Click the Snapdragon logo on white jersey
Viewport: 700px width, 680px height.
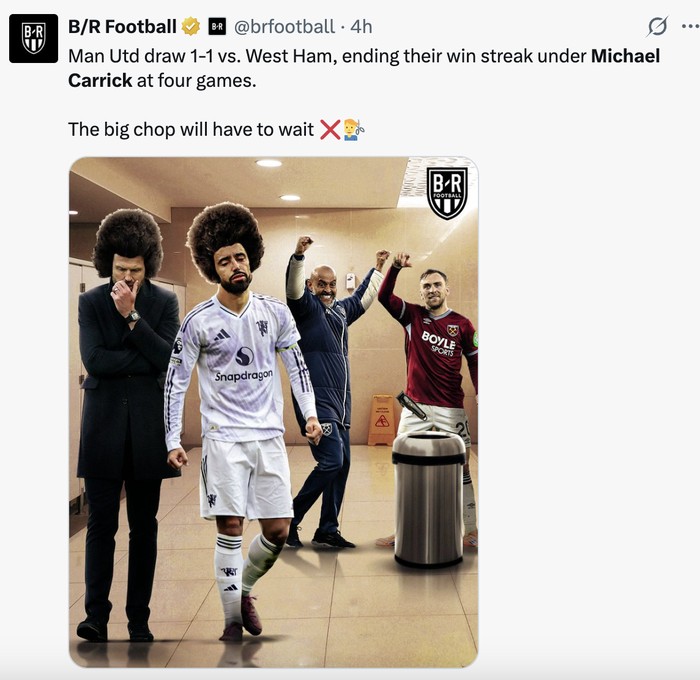(244, 365)
